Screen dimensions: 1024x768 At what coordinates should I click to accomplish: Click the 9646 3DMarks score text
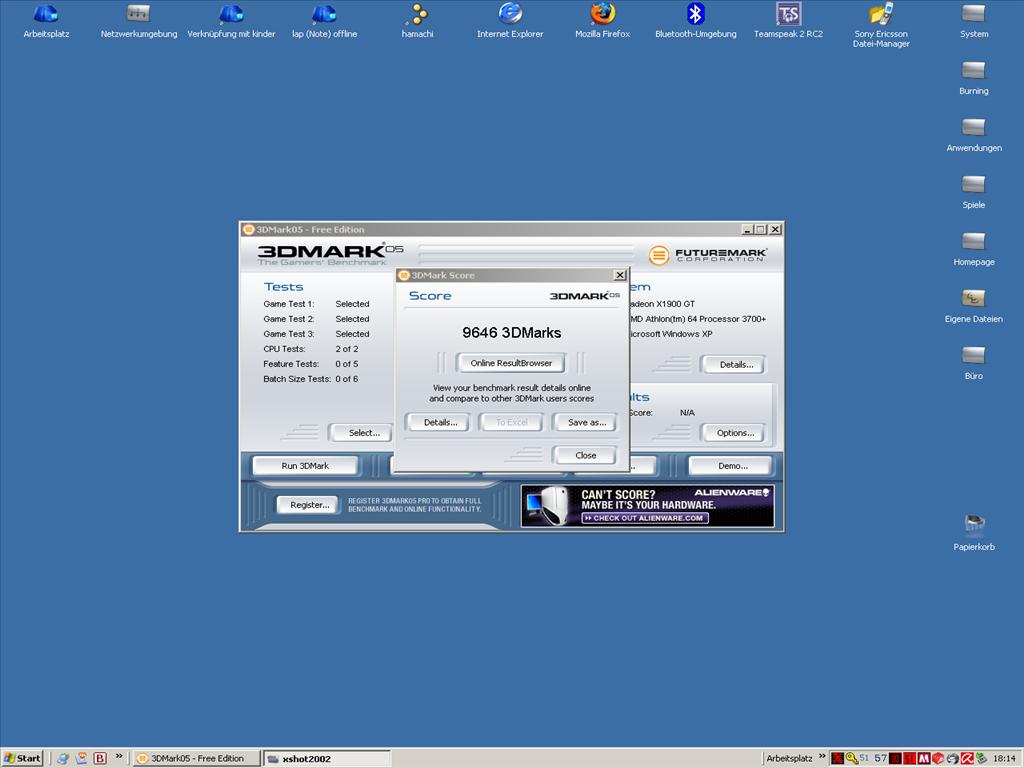511,332
